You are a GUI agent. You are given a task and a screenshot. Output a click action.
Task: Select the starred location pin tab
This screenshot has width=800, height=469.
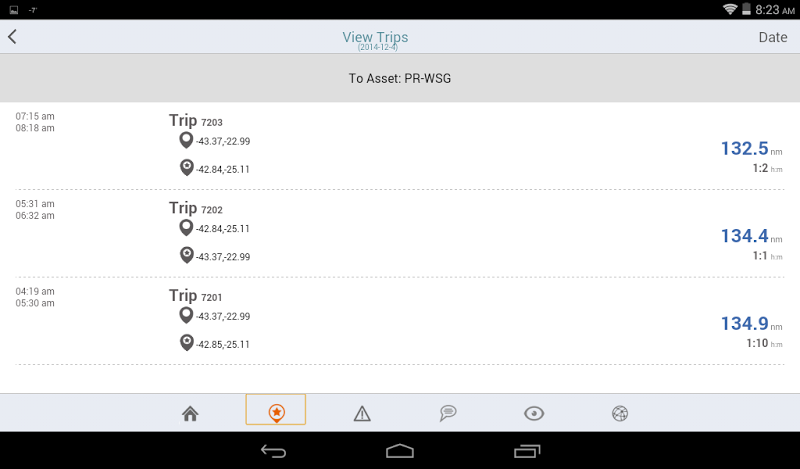pos(276,409)
